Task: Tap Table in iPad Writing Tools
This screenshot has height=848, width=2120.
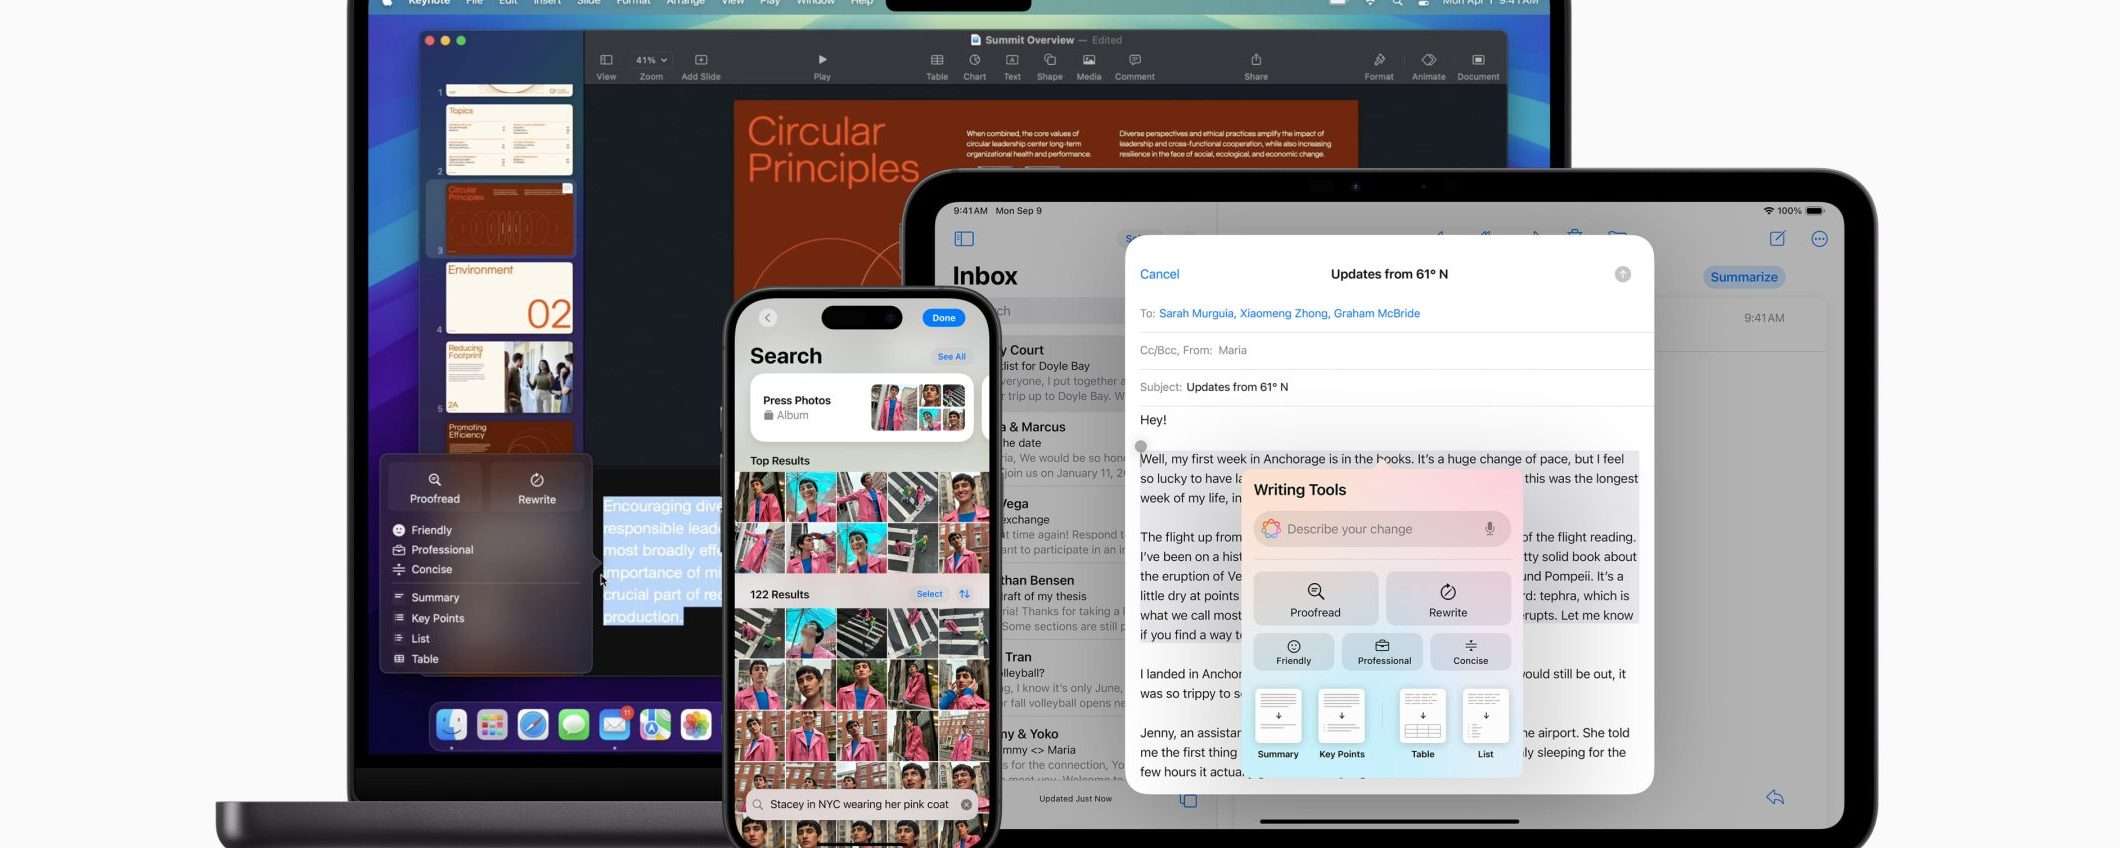Action: [x=1422, y=723]
